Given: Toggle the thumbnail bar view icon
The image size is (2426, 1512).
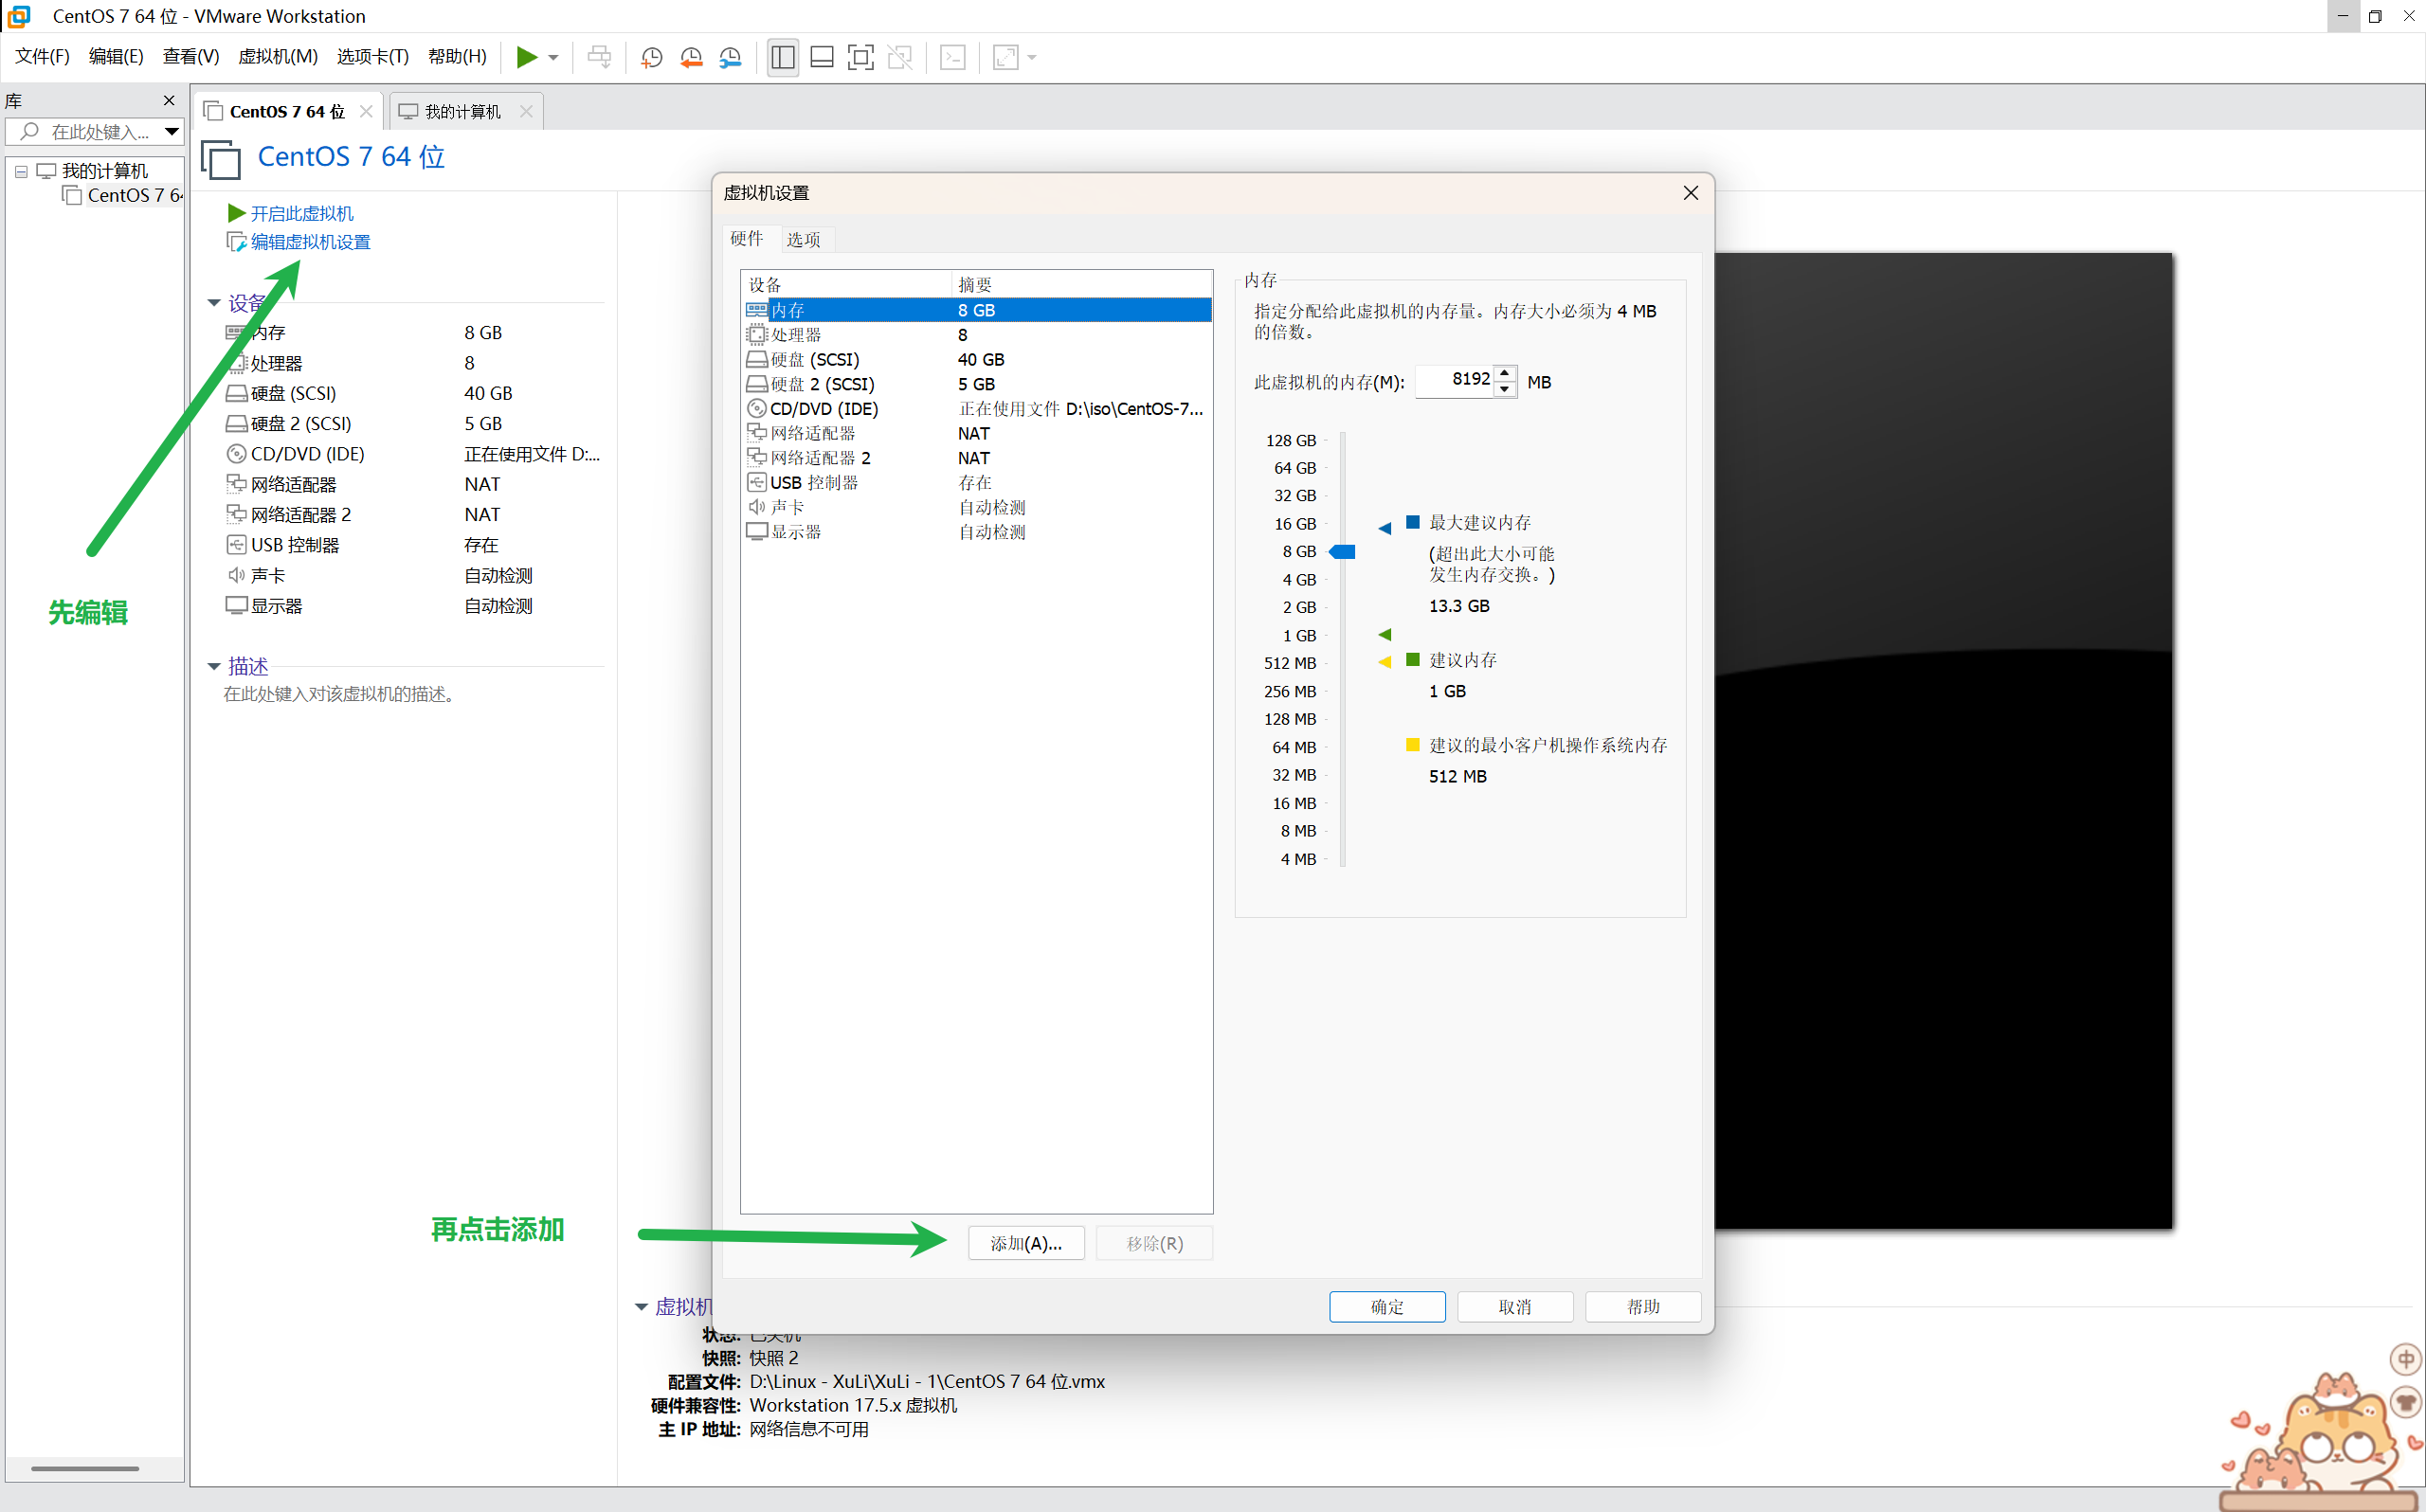Looking at the screenshot, I should pos(822,57).
